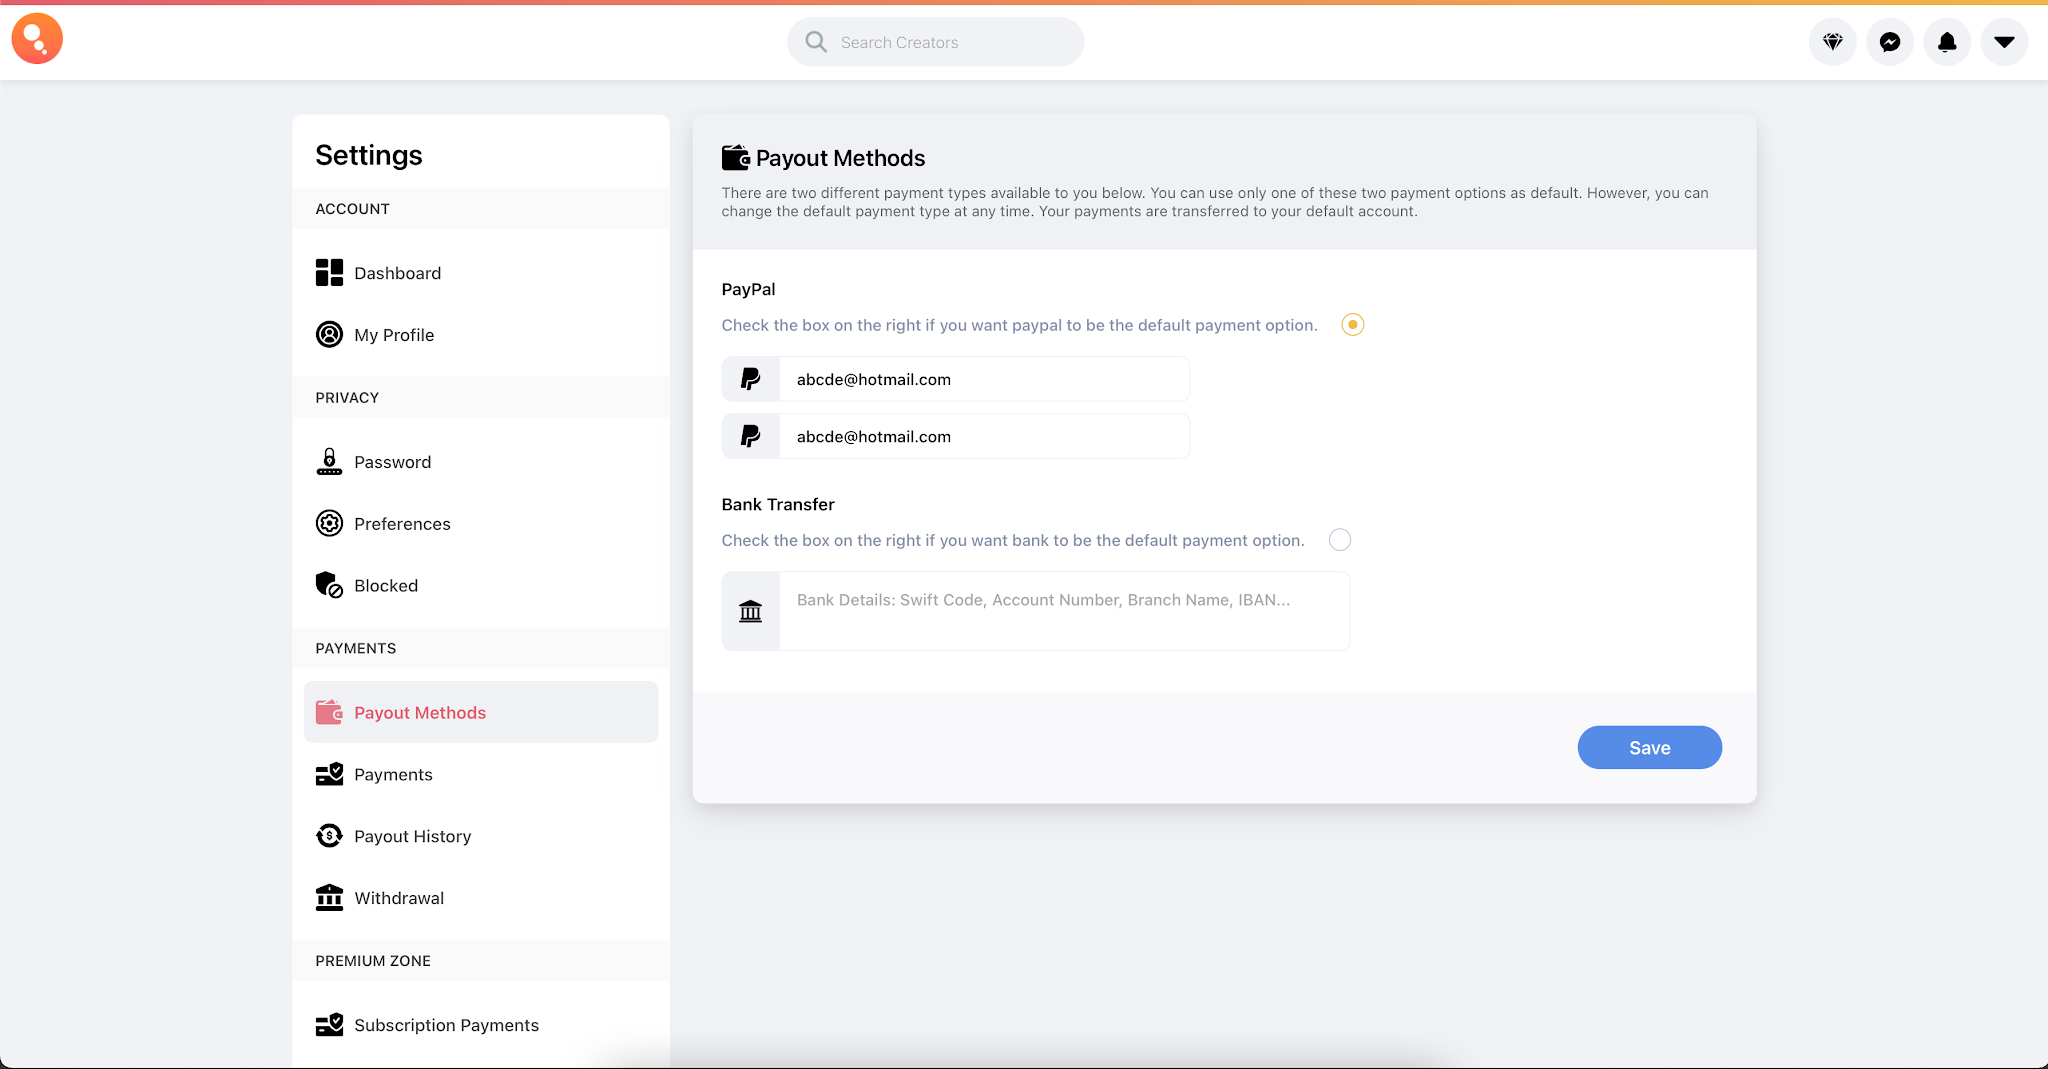Open the Payments settings page
2048x1069 pixels.
point(393,773)
